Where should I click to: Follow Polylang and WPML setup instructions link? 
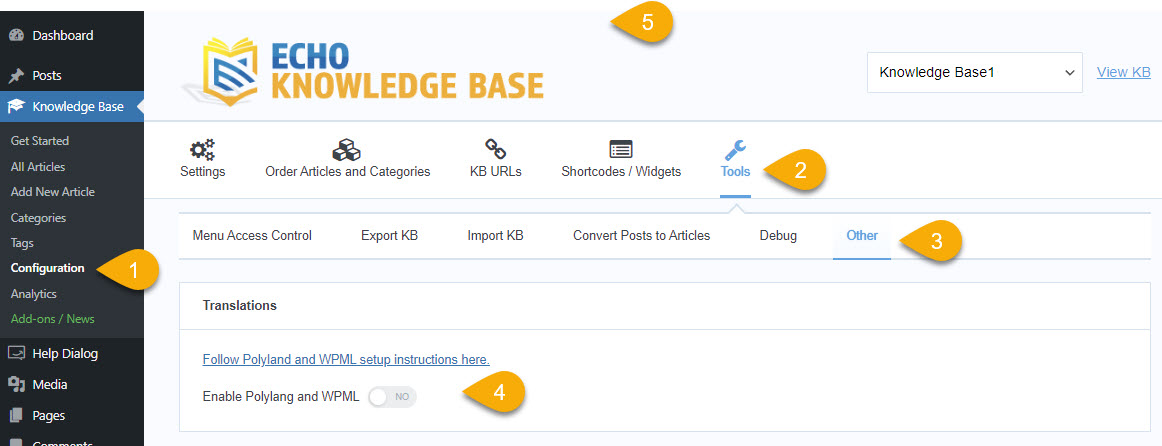coord(346,359)
